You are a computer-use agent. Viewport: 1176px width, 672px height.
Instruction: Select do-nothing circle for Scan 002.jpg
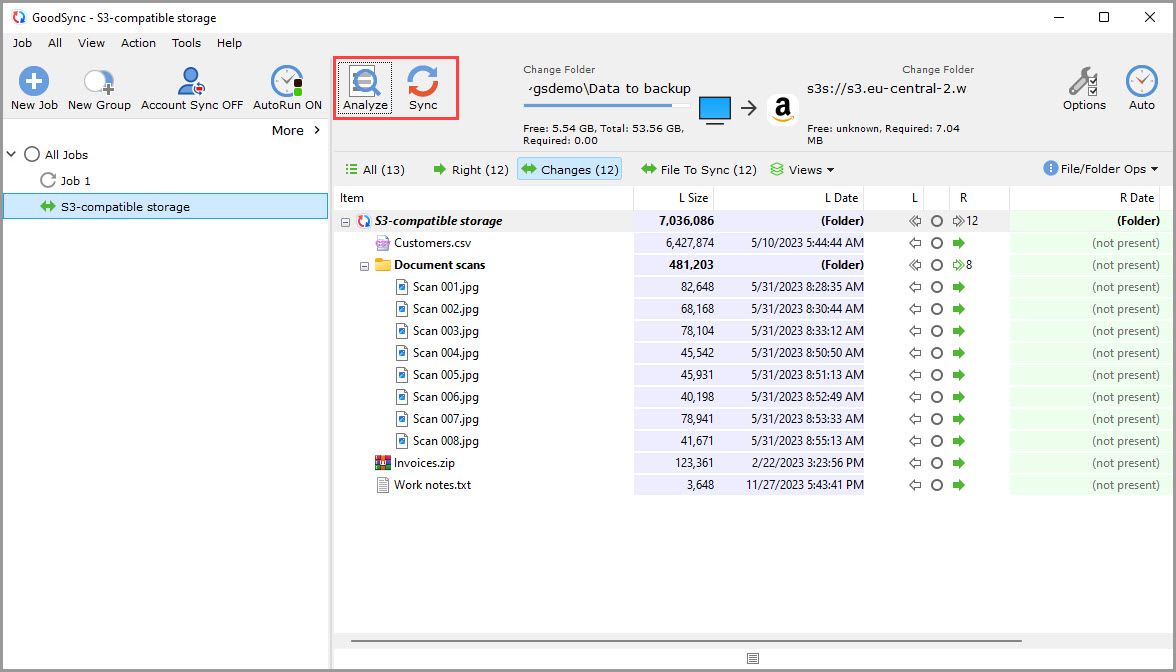tap(937, 309)
